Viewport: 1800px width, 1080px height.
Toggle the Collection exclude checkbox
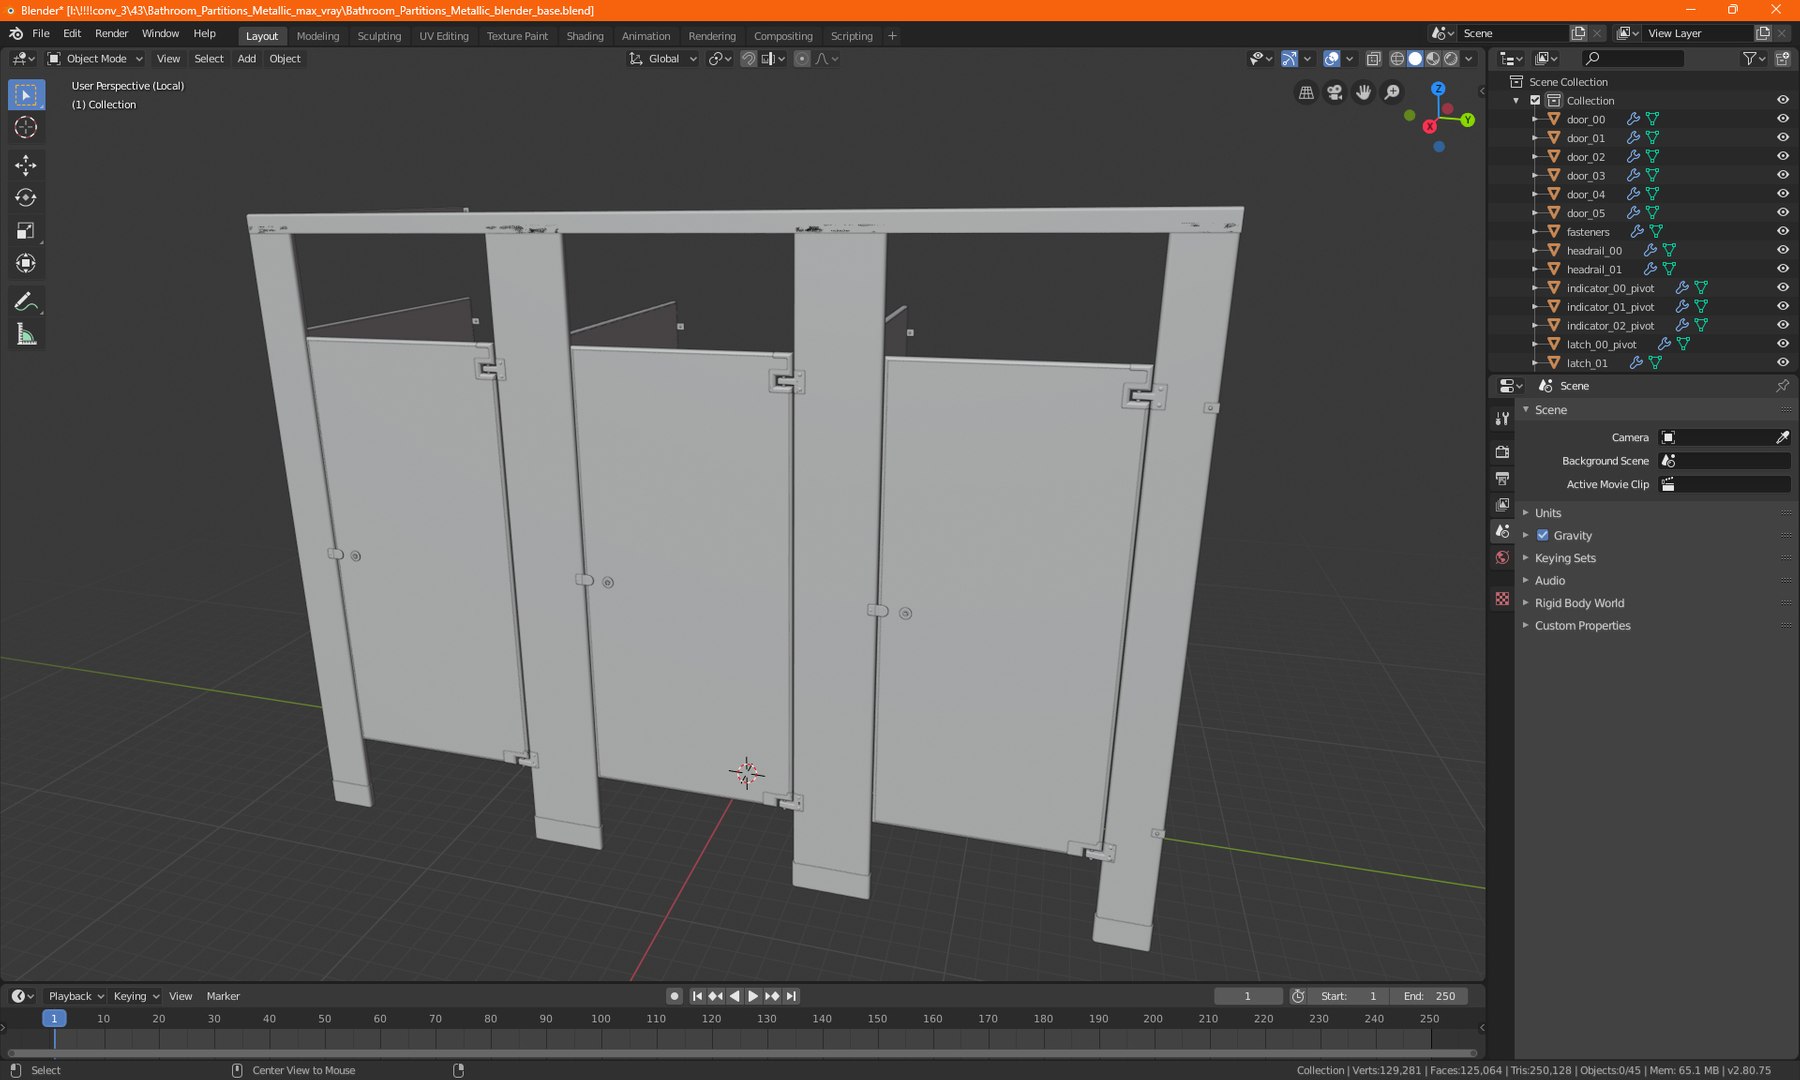pyautogui.click(x=1535, y=100)
